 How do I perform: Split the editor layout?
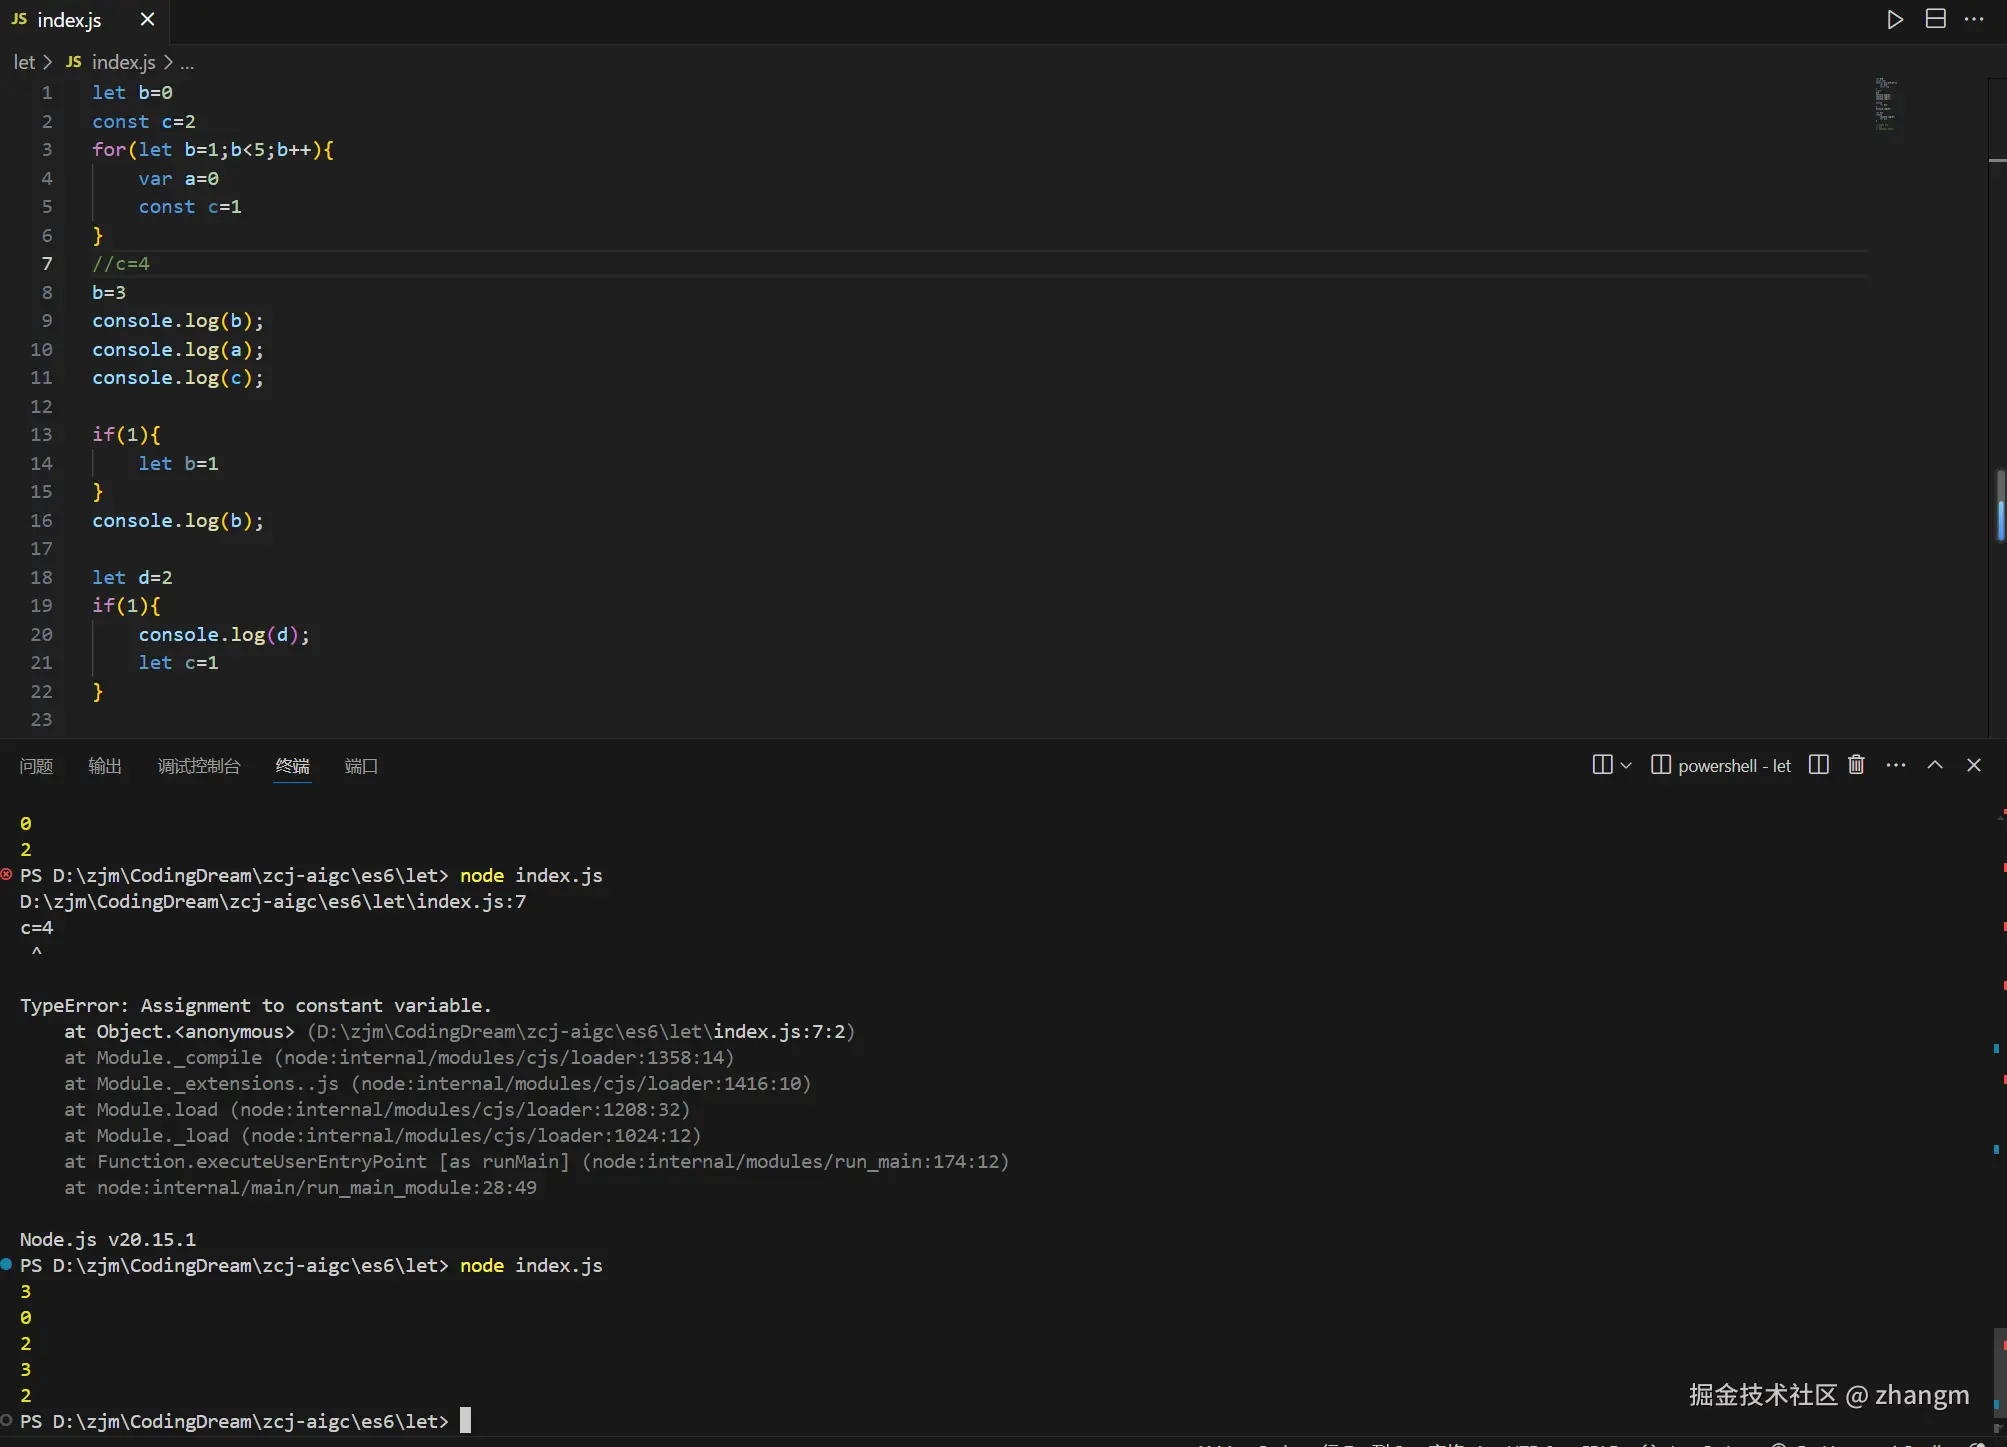[x=1935, y=20]
